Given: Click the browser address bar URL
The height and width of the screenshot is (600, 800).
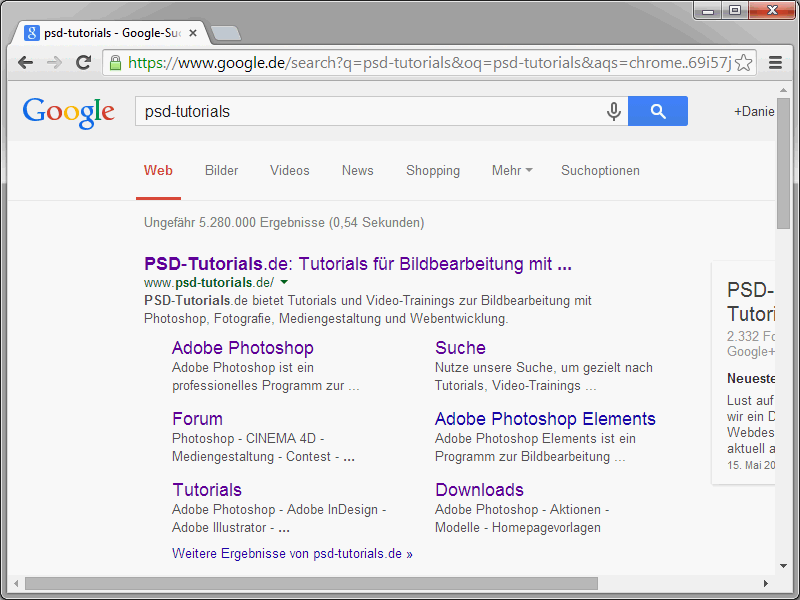Looking at the screenshot, I should 429,63.
